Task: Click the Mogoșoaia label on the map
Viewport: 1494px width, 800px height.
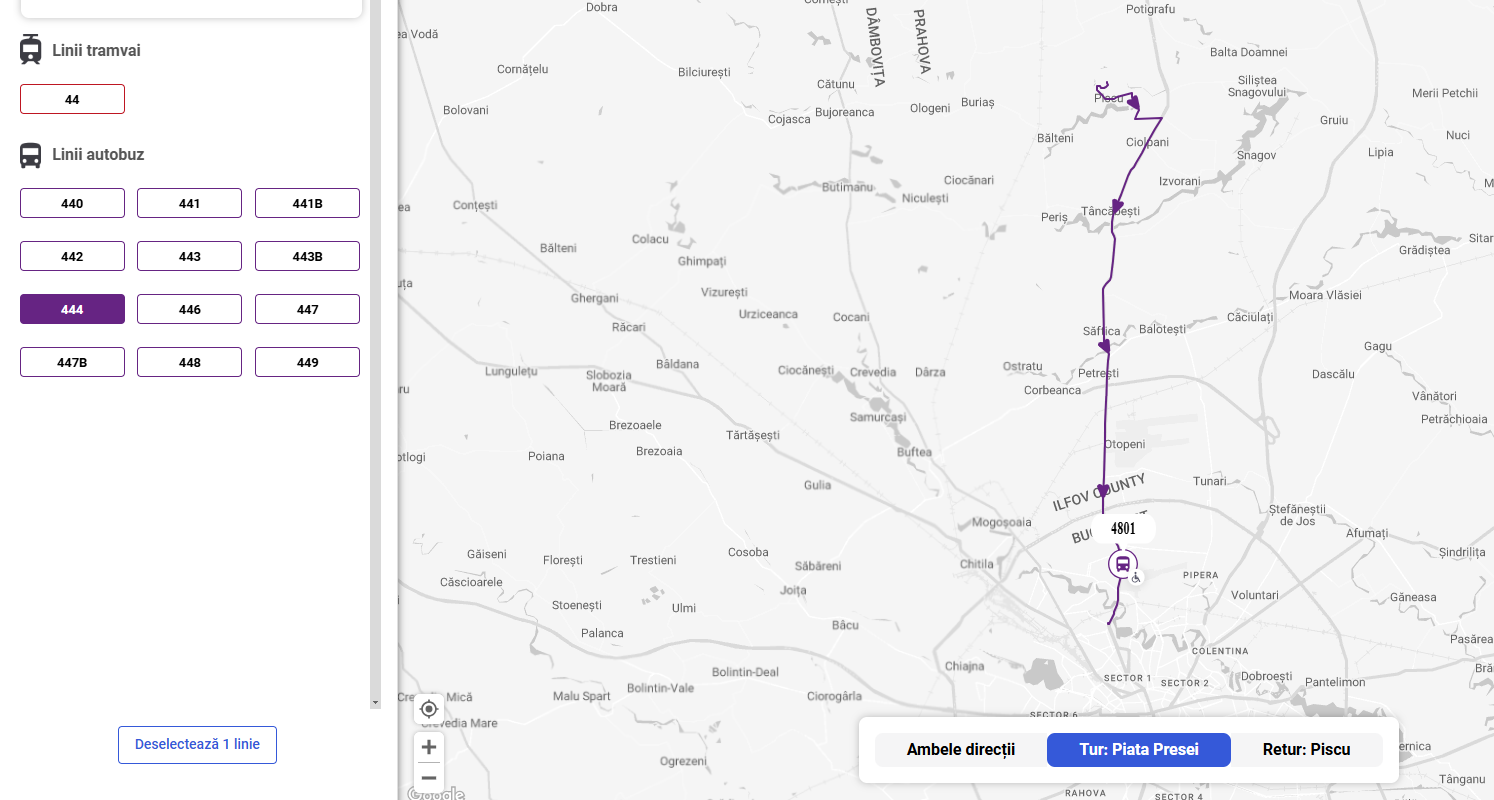Action: (x=1002, y=522)
